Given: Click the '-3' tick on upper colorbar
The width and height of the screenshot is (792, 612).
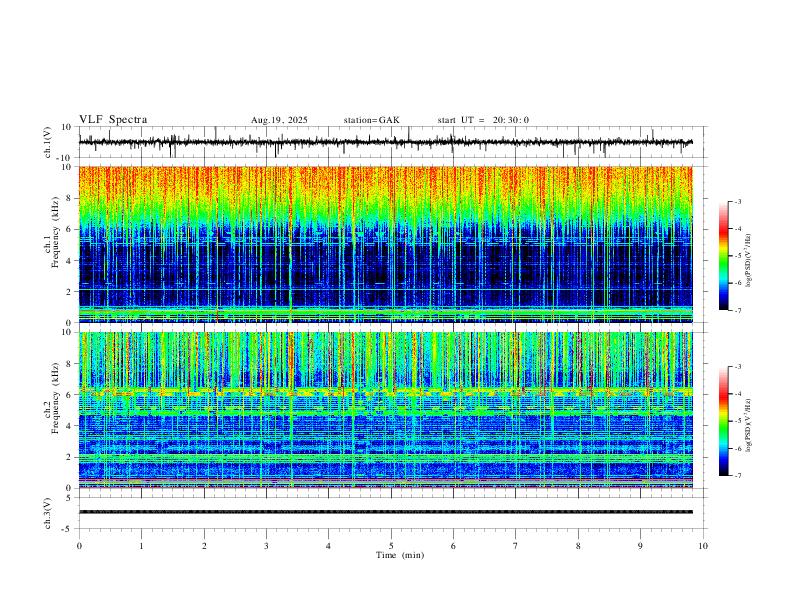Looking at the screenshot, I should 737,201.
